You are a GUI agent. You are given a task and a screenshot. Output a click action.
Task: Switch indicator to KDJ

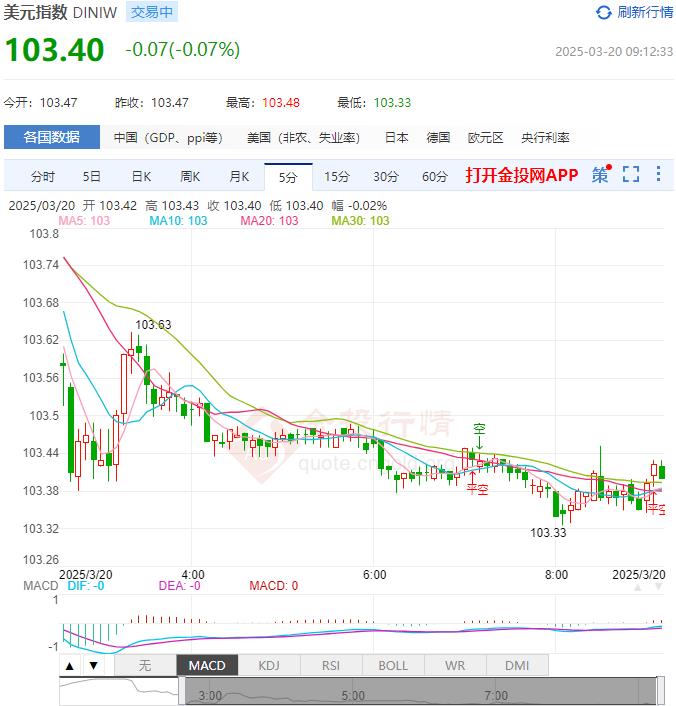point(269,665)
